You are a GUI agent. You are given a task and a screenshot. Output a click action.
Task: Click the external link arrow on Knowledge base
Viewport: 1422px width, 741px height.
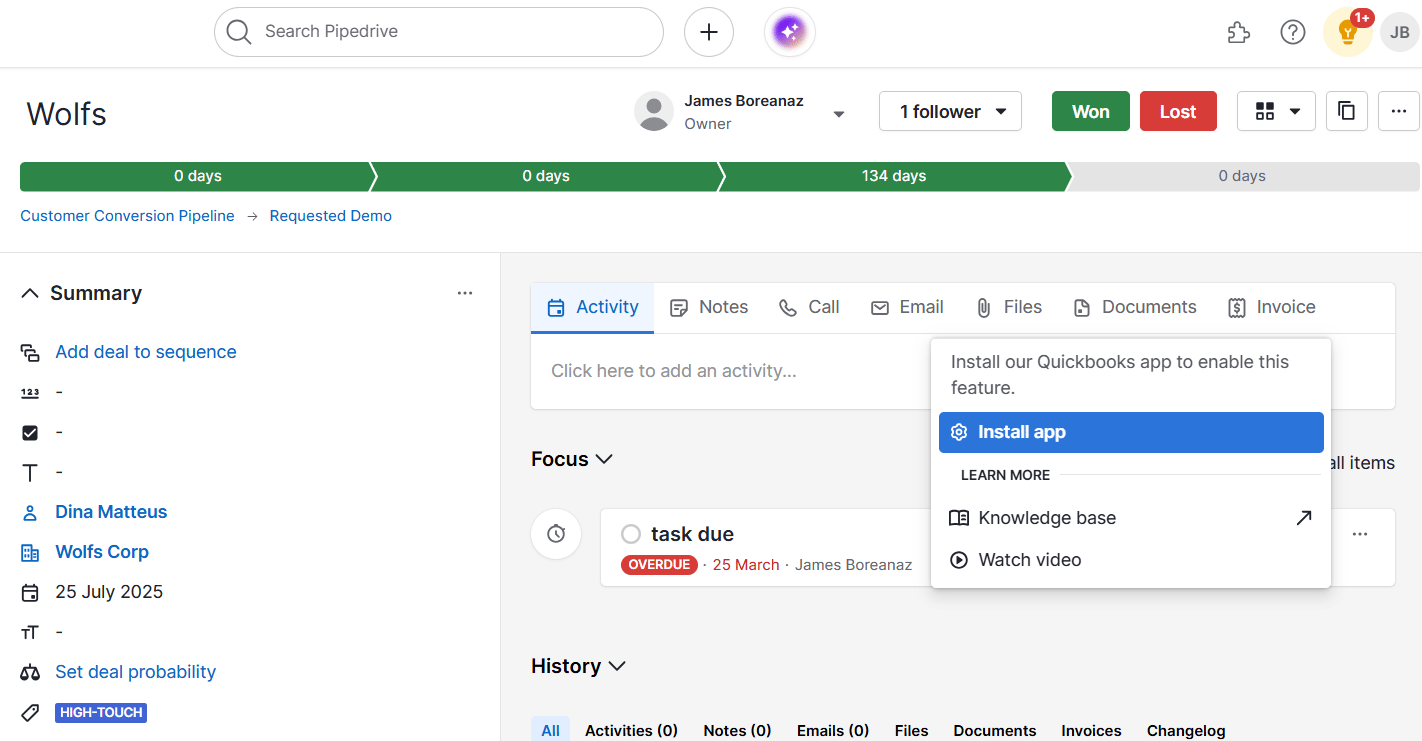pyautogui.click(x=1303, y=518)
